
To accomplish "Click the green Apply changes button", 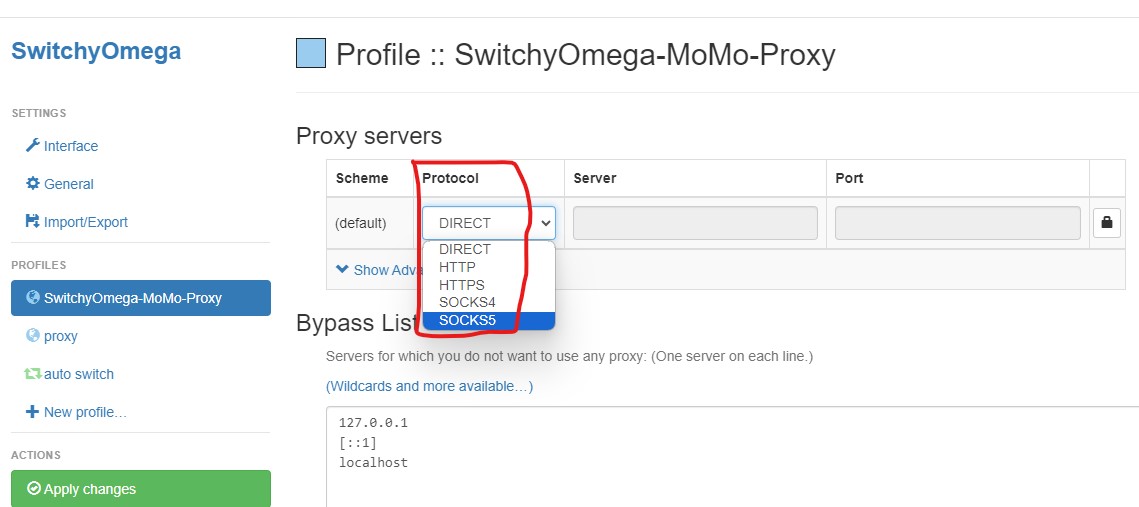I will click(x=141, y=489).
